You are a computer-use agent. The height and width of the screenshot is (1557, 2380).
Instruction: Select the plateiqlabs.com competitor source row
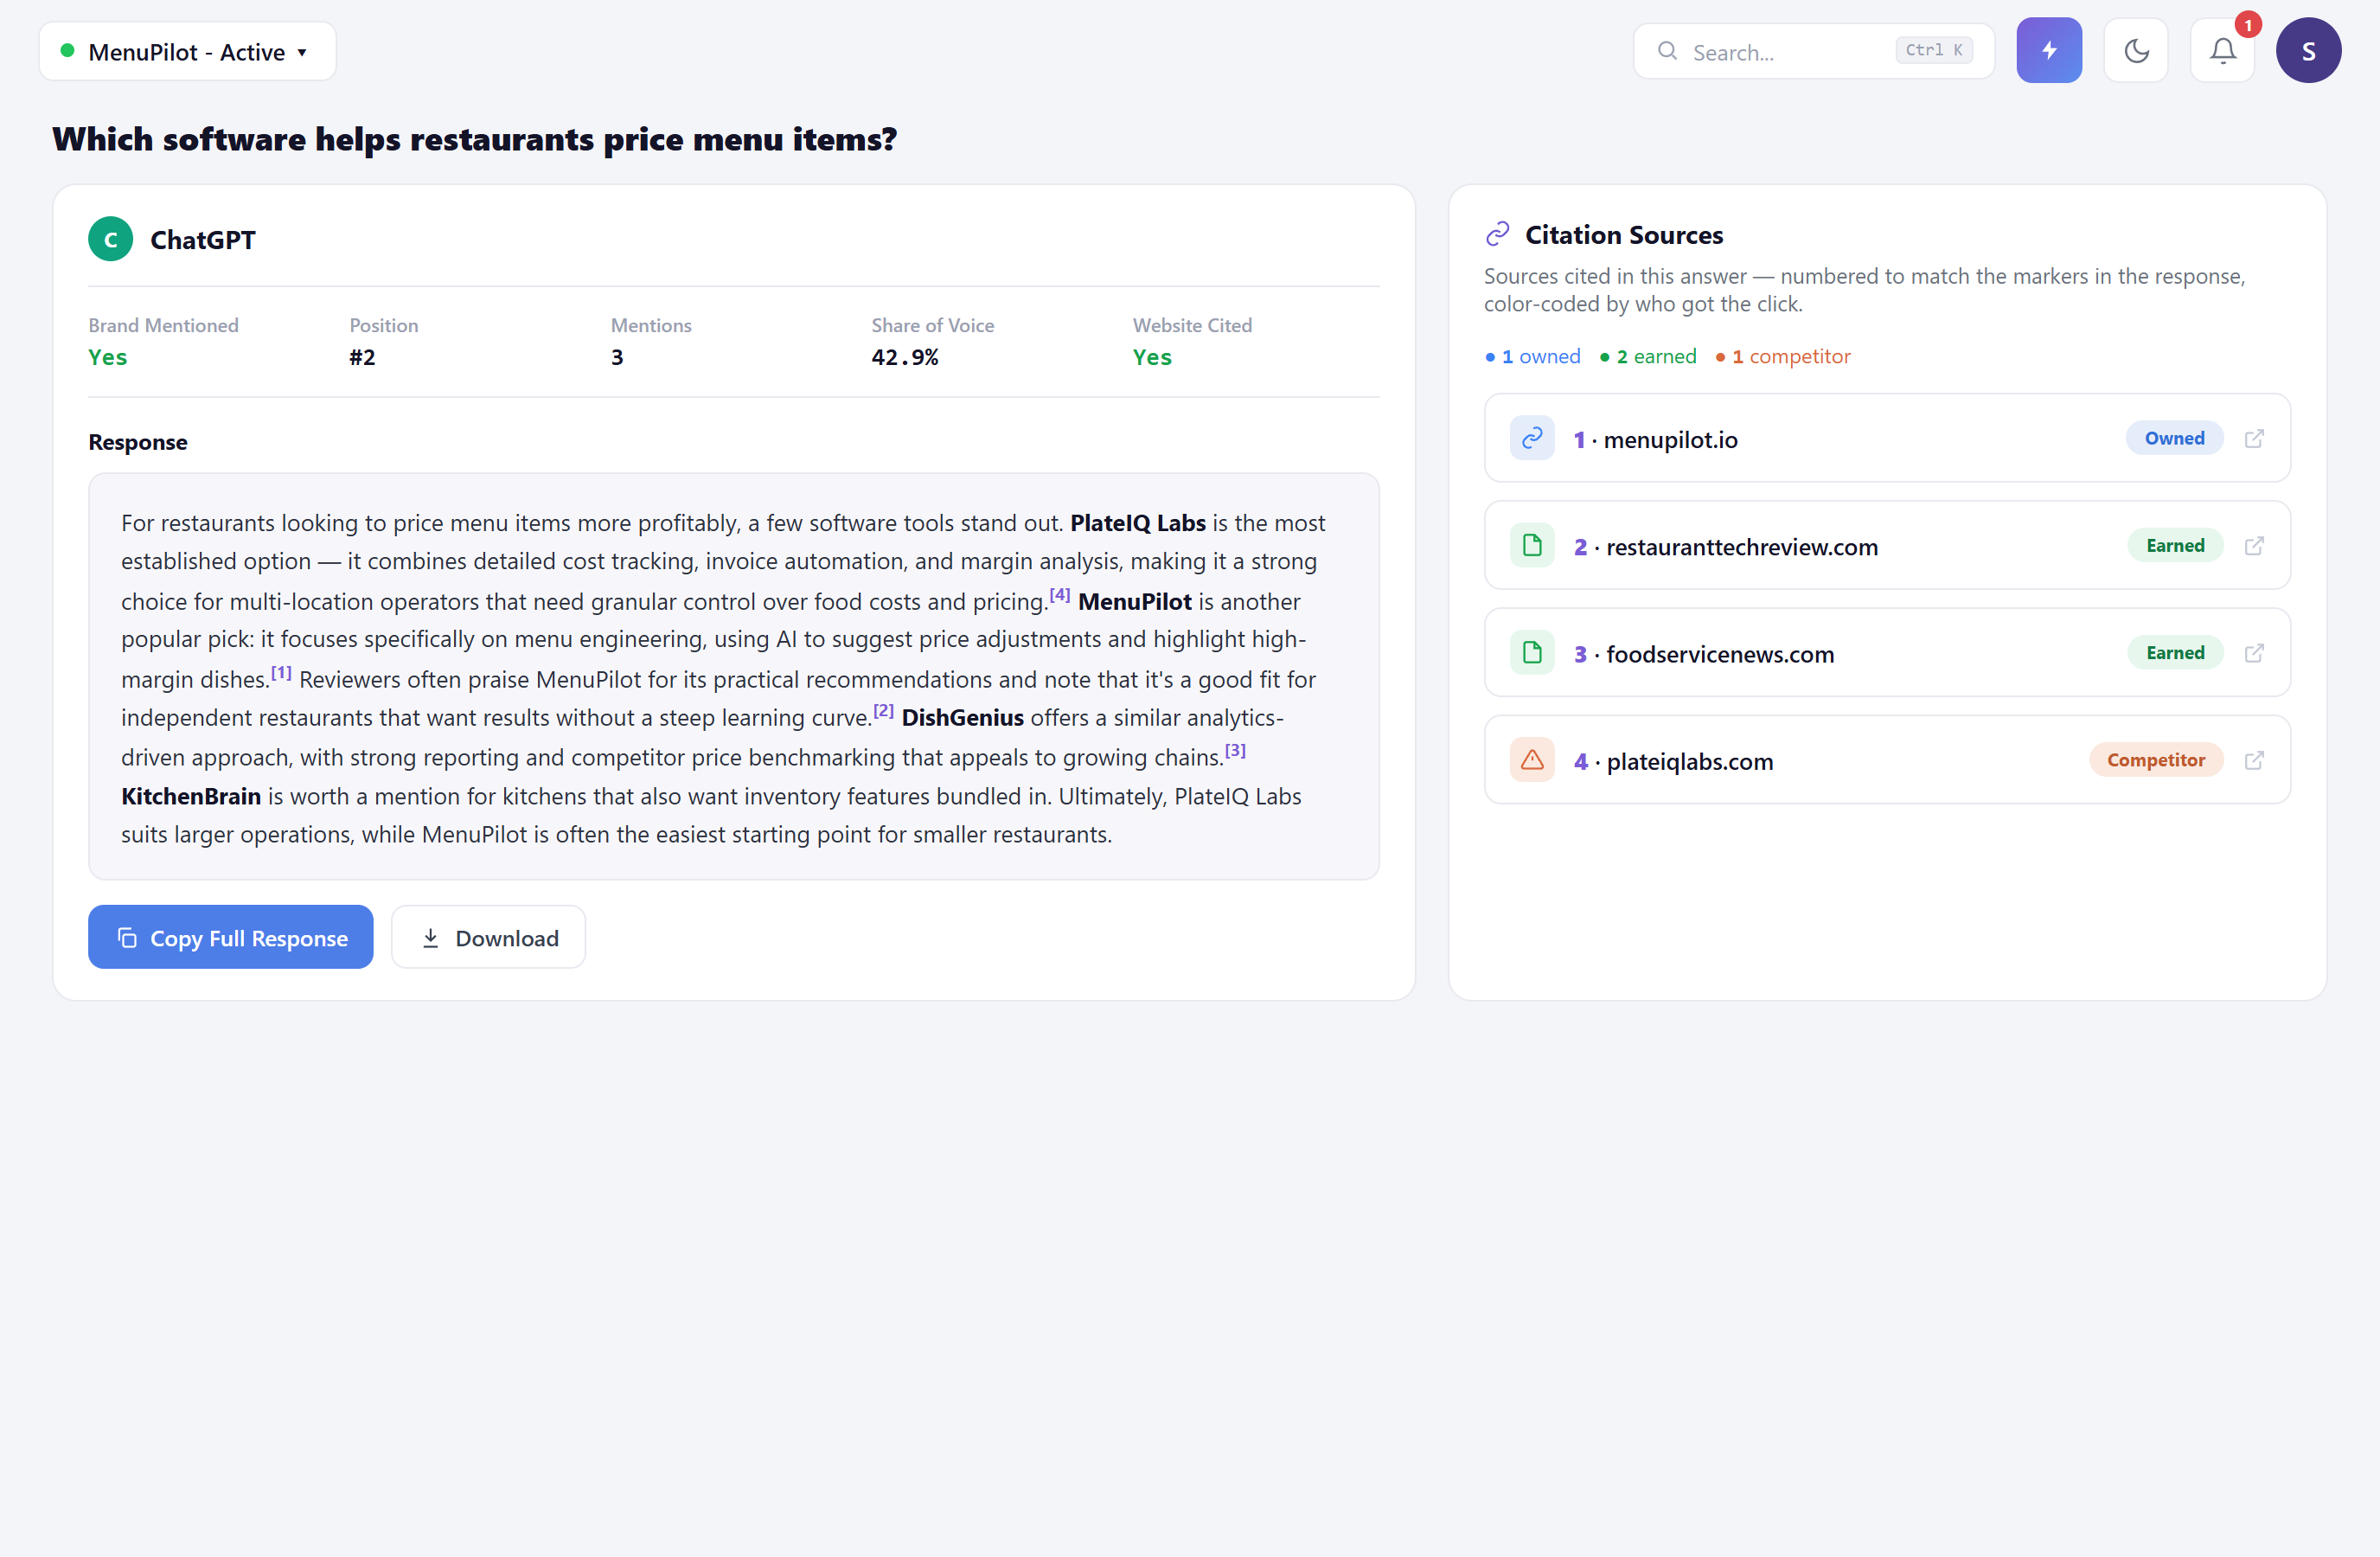coord(1887,760)
